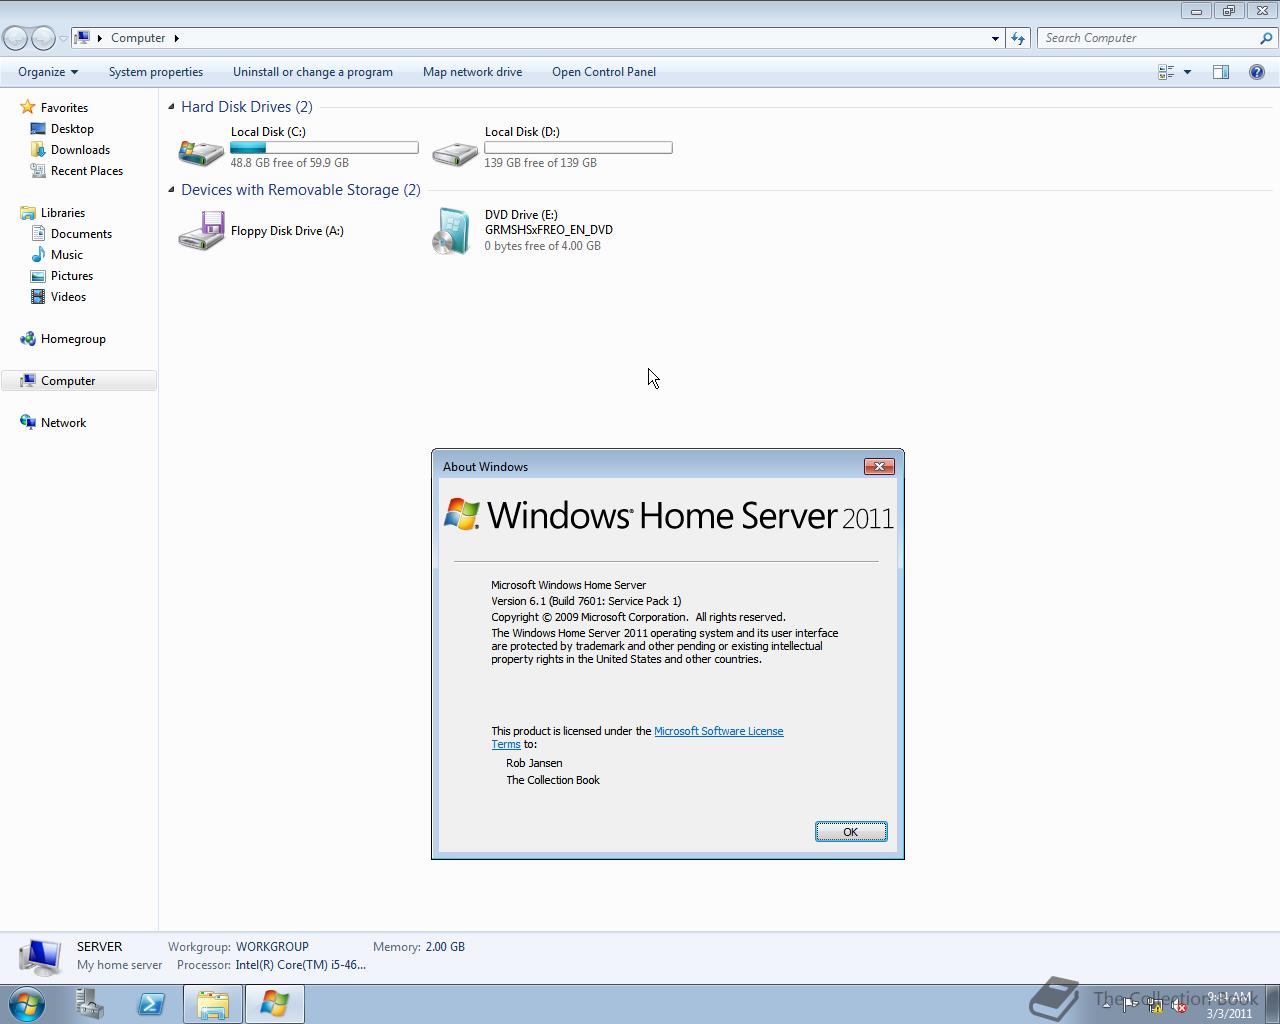Click the computer icon in address bar
This screenshot has width=1280, height=1024.
[x=83, y=38]
